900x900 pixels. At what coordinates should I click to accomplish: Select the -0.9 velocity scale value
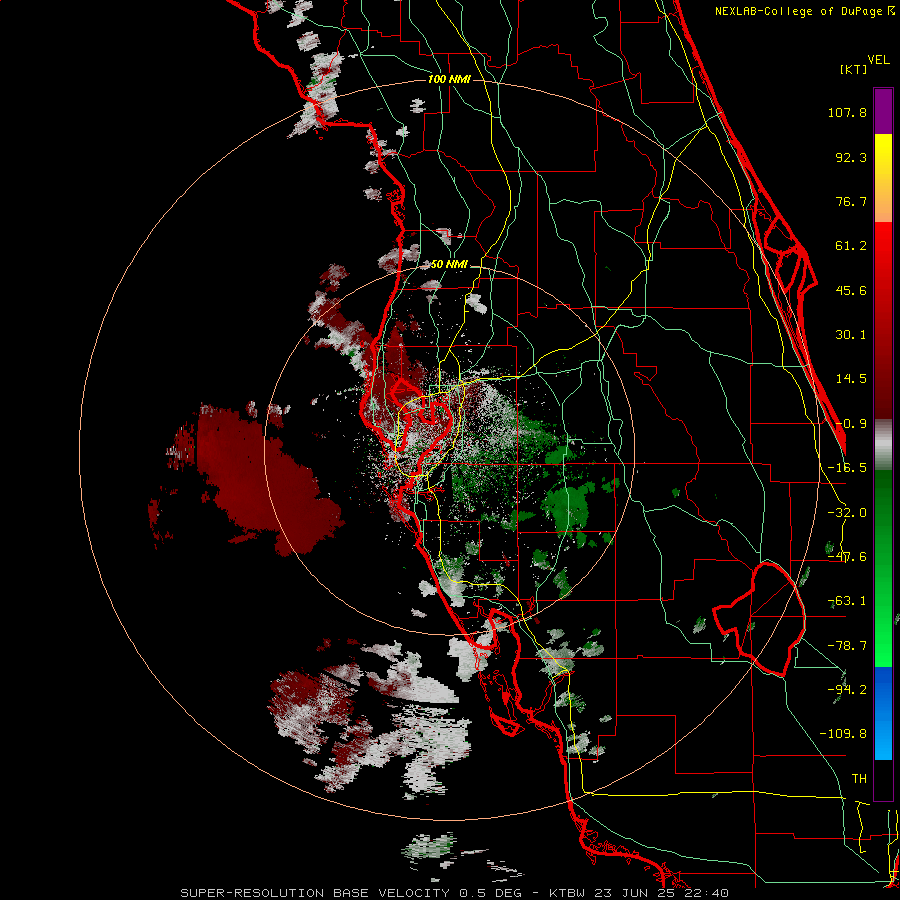(851, 424)
